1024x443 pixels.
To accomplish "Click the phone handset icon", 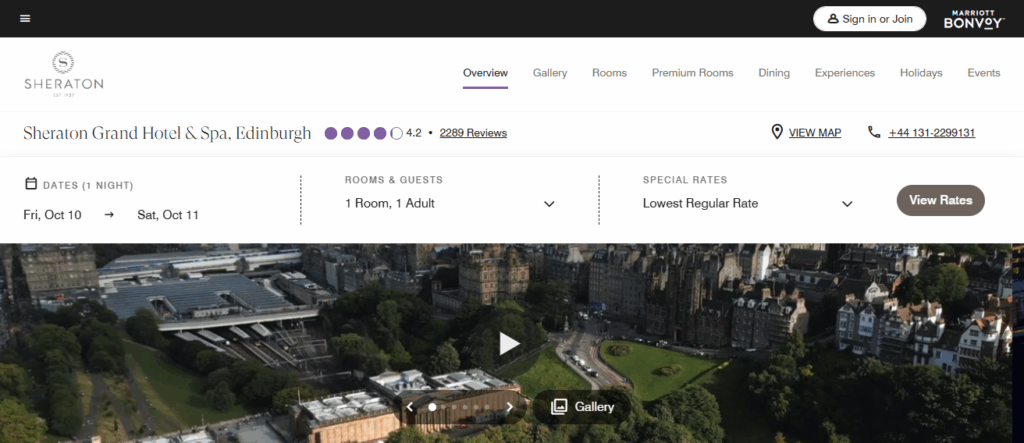I will click(x=874, y=132).
